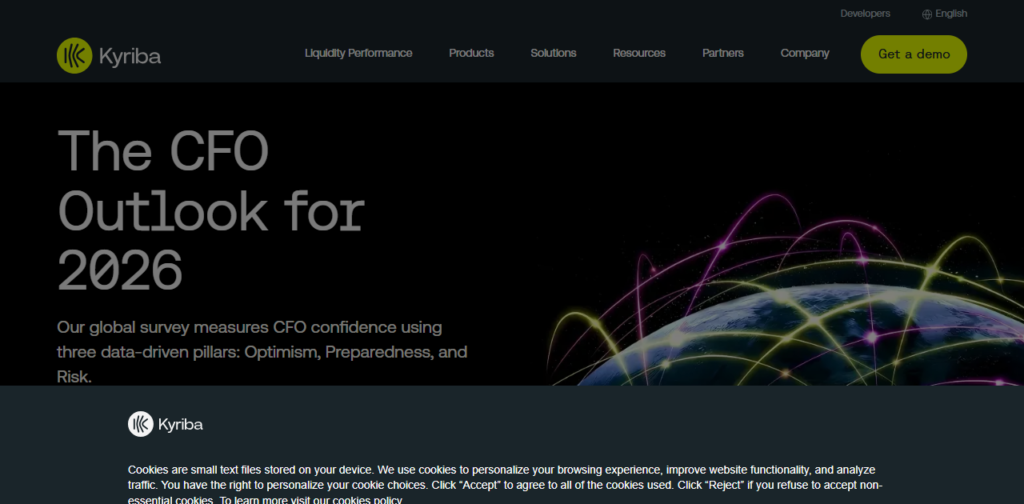Expand the Products menu

click(471, 53)
